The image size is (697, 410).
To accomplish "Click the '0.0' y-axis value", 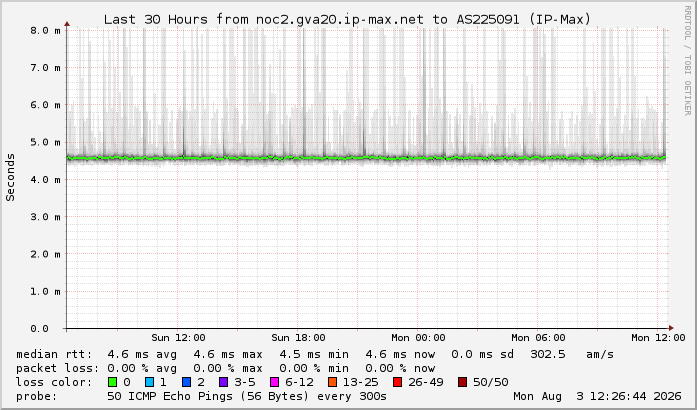I will [x=40, y=329].
